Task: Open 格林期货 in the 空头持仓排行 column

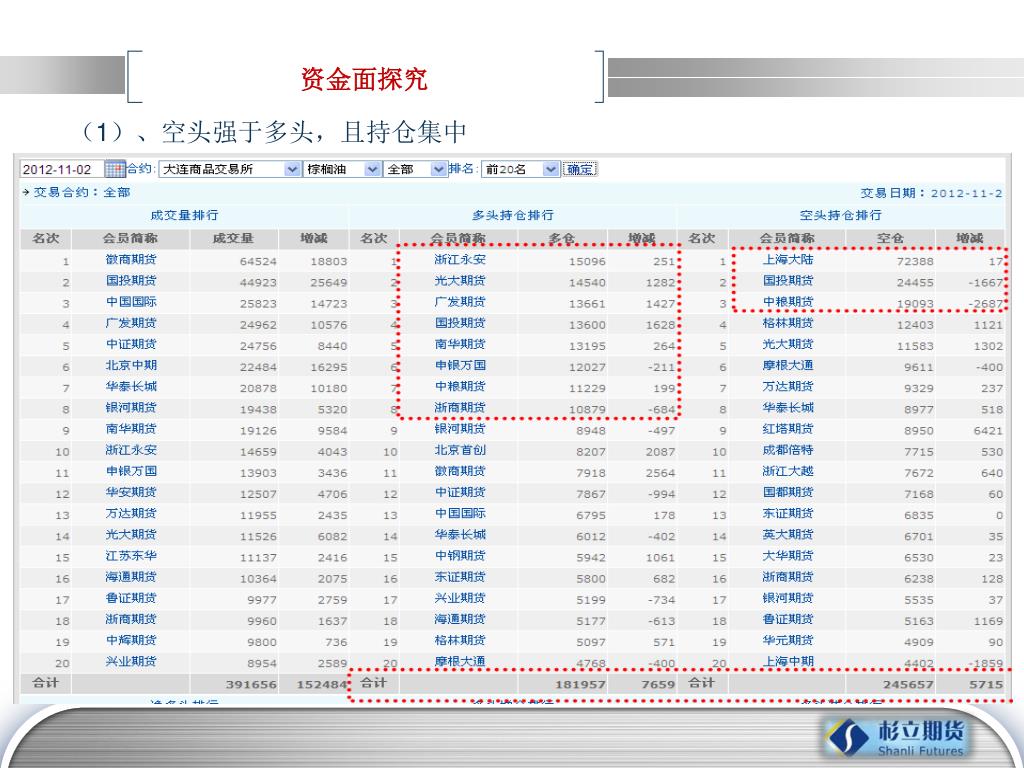Action: point(788,323)
